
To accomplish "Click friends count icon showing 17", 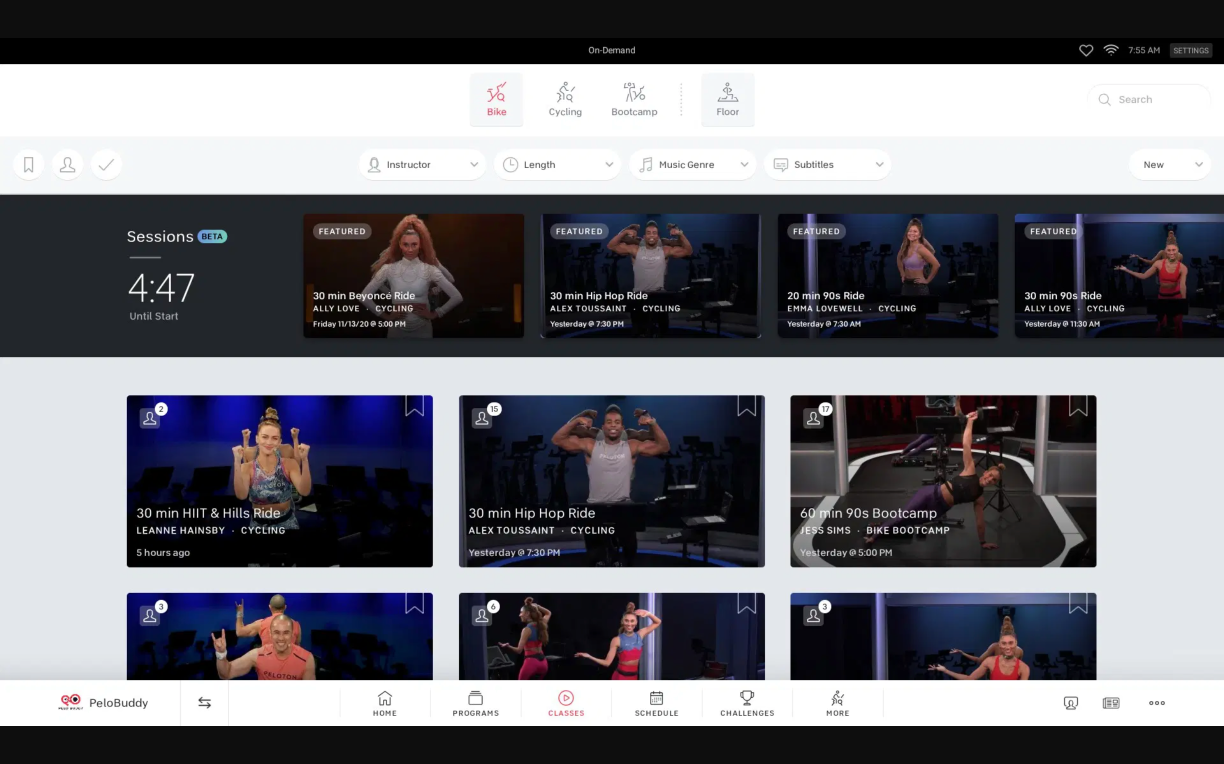I will point(816,417).
